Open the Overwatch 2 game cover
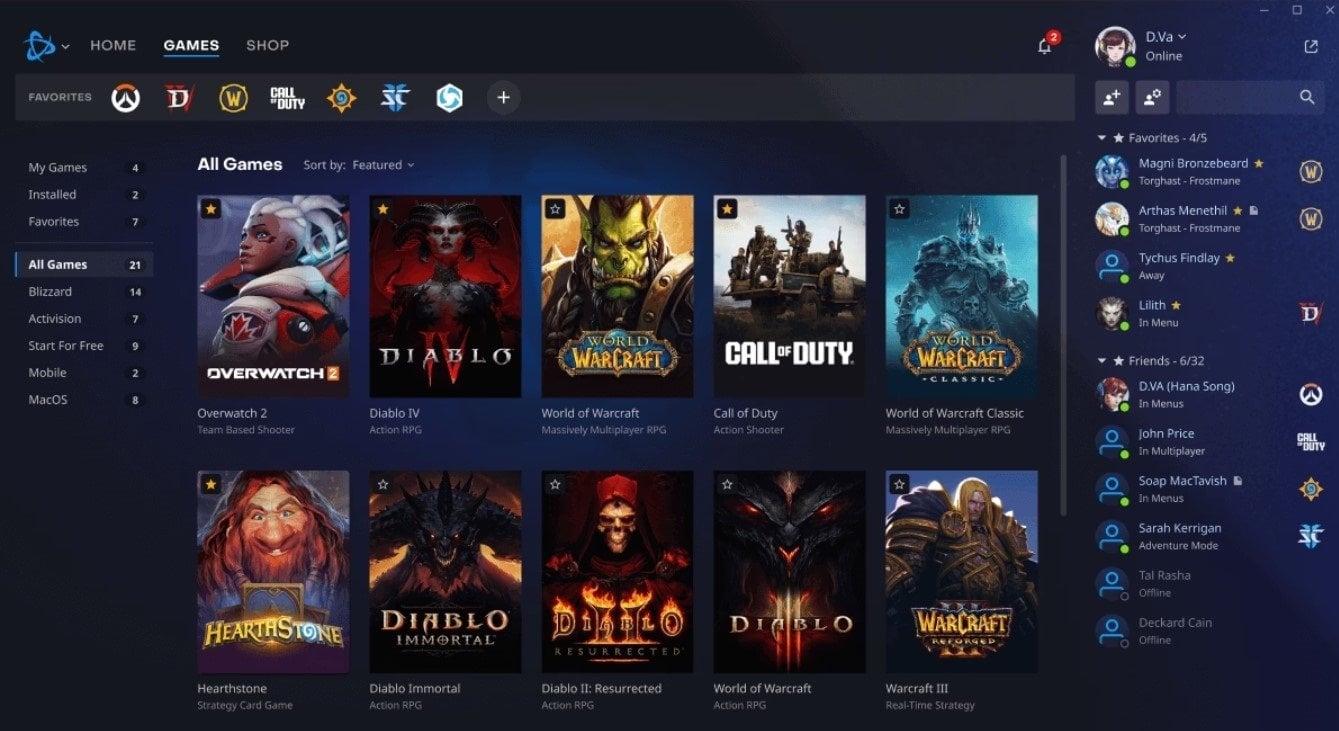Viewport: 1339px width, 731px height. 273,296
